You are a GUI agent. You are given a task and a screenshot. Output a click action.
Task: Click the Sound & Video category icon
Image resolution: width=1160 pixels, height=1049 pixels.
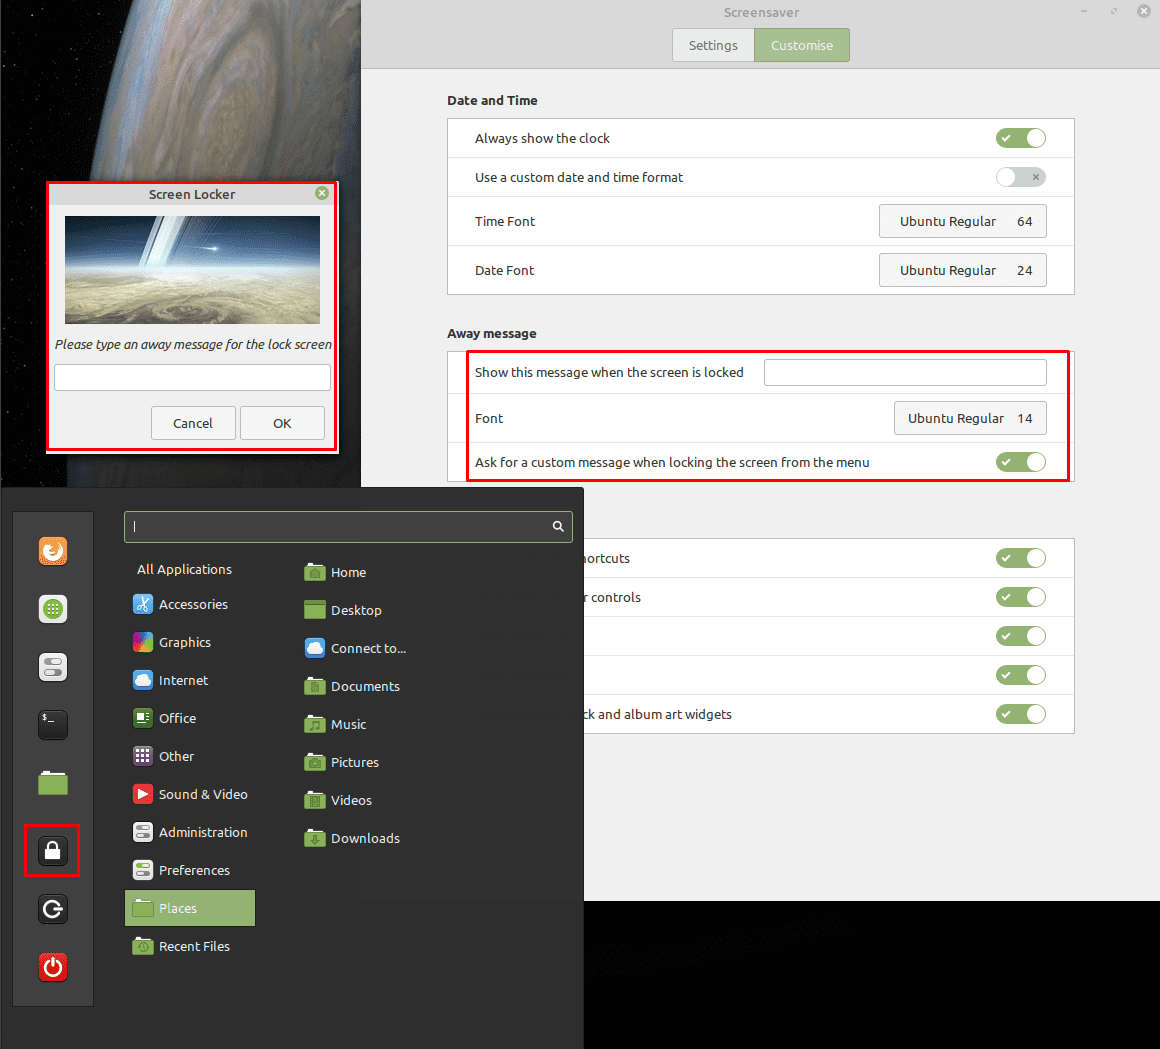[143, 794]
